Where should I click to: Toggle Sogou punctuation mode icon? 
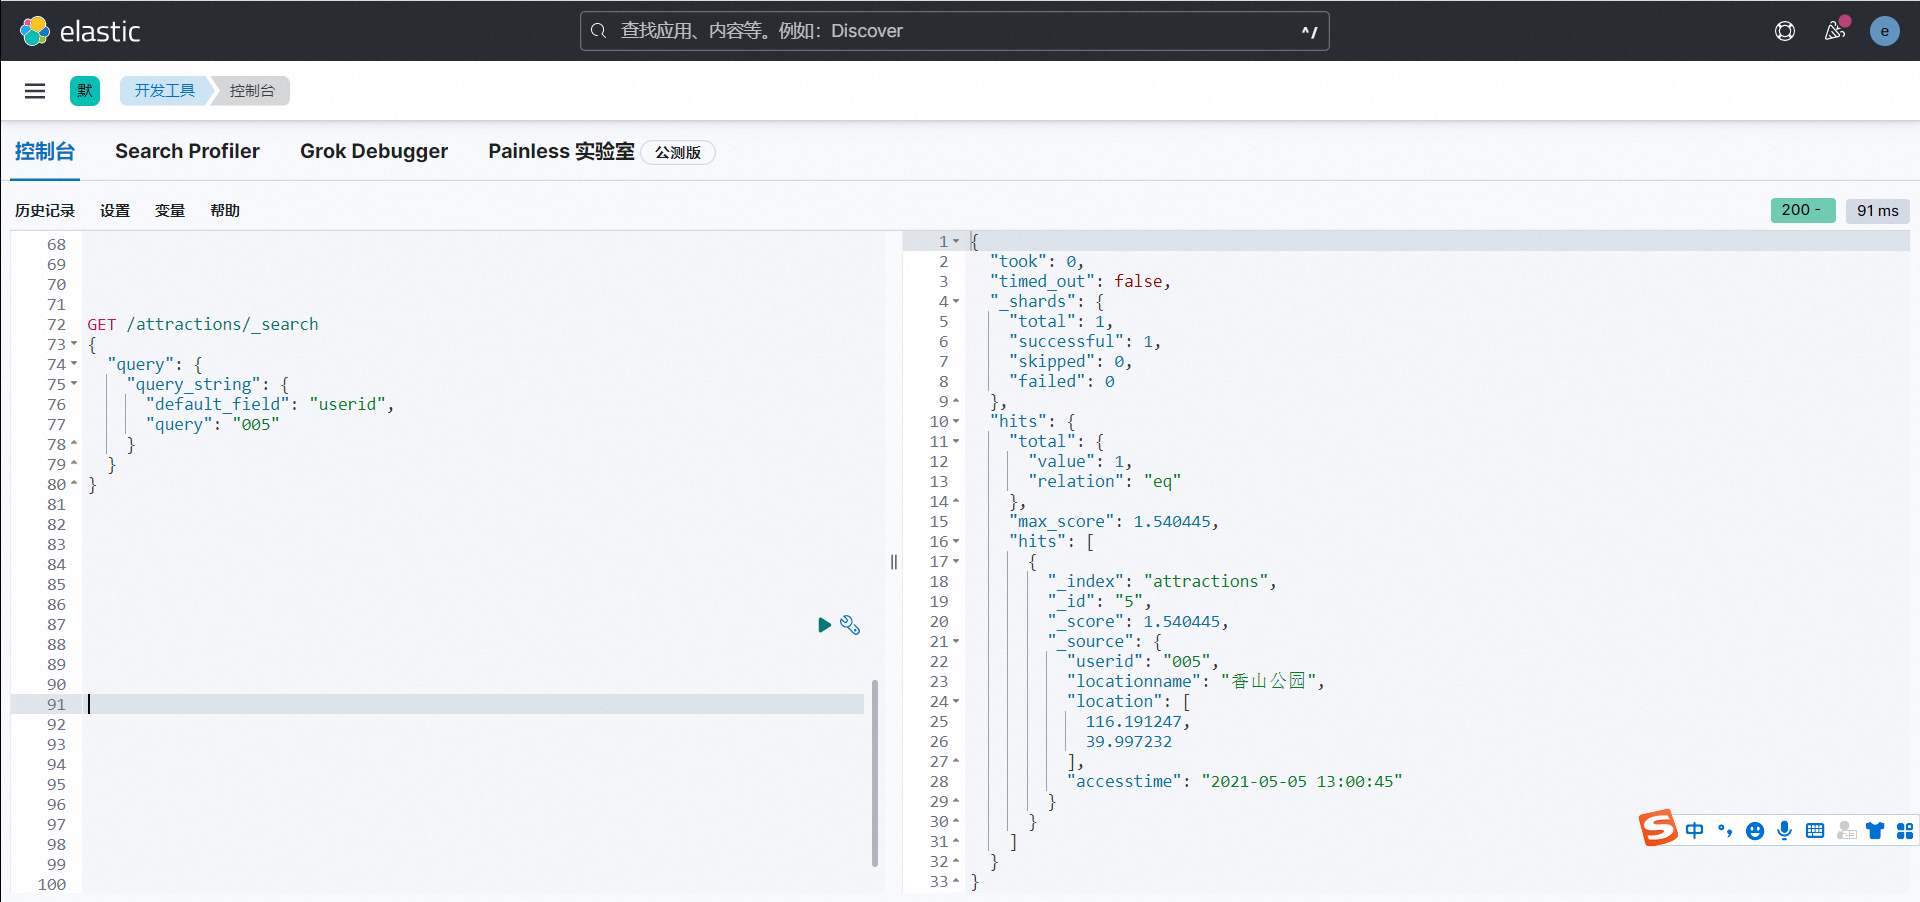tap(1725, 831)
